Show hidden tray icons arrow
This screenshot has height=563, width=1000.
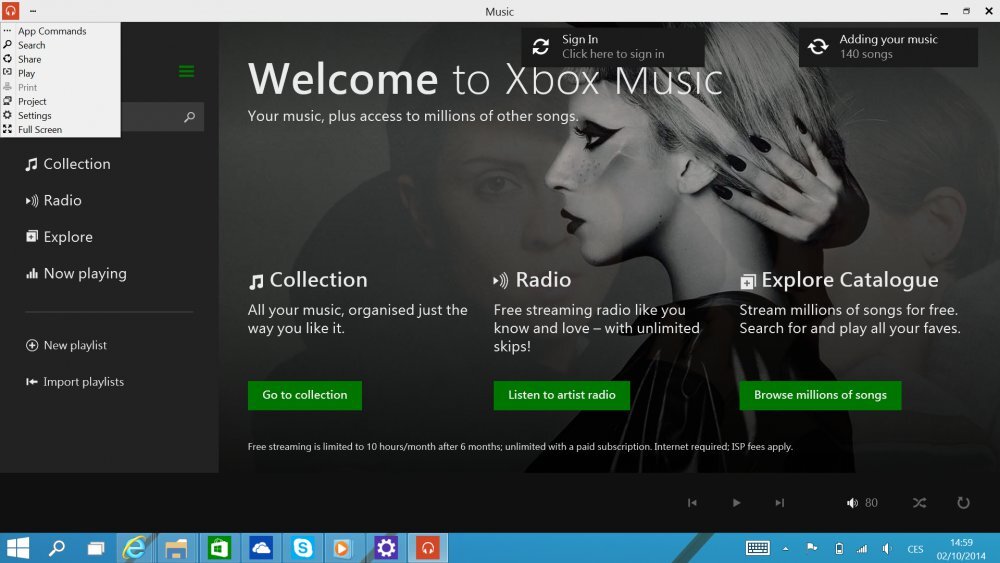(x=786, y=548)
